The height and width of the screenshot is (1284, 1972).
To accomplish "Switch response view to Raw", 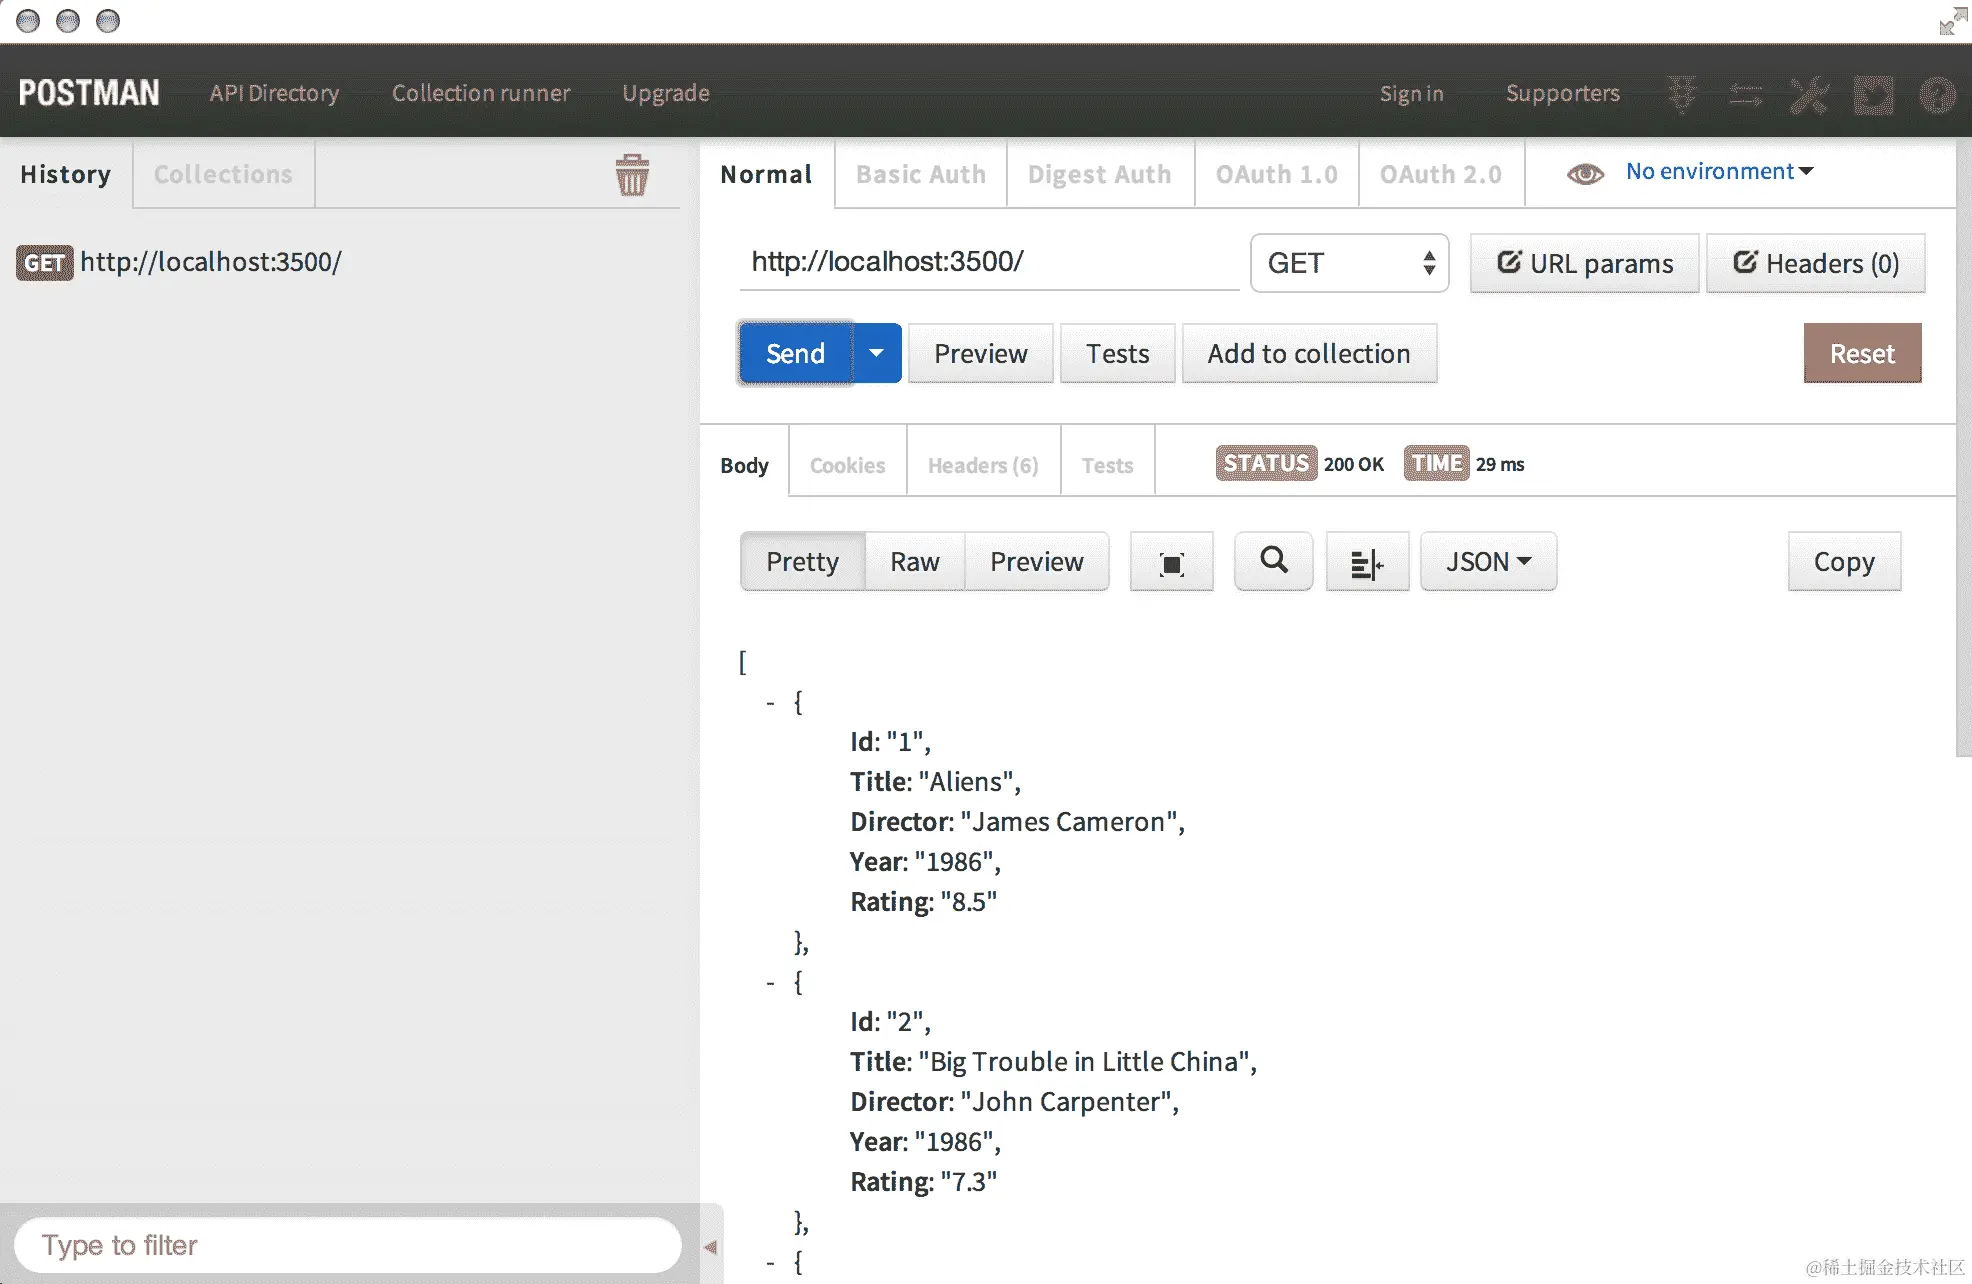I will (x=914, y=562).
